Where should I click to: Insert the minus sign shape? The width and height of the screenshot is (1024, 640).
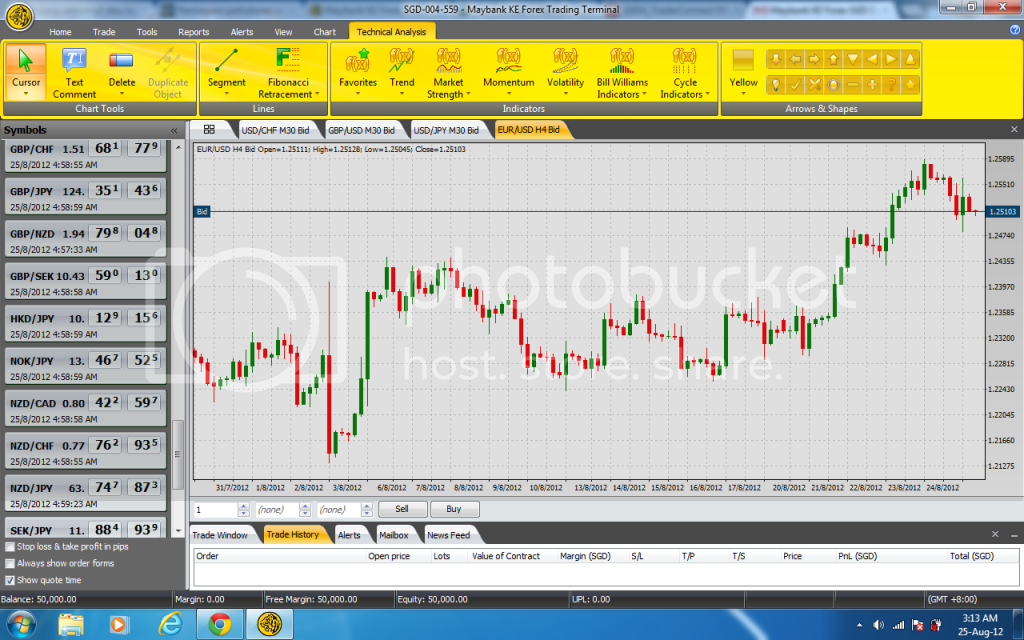[x=852, y=84]
